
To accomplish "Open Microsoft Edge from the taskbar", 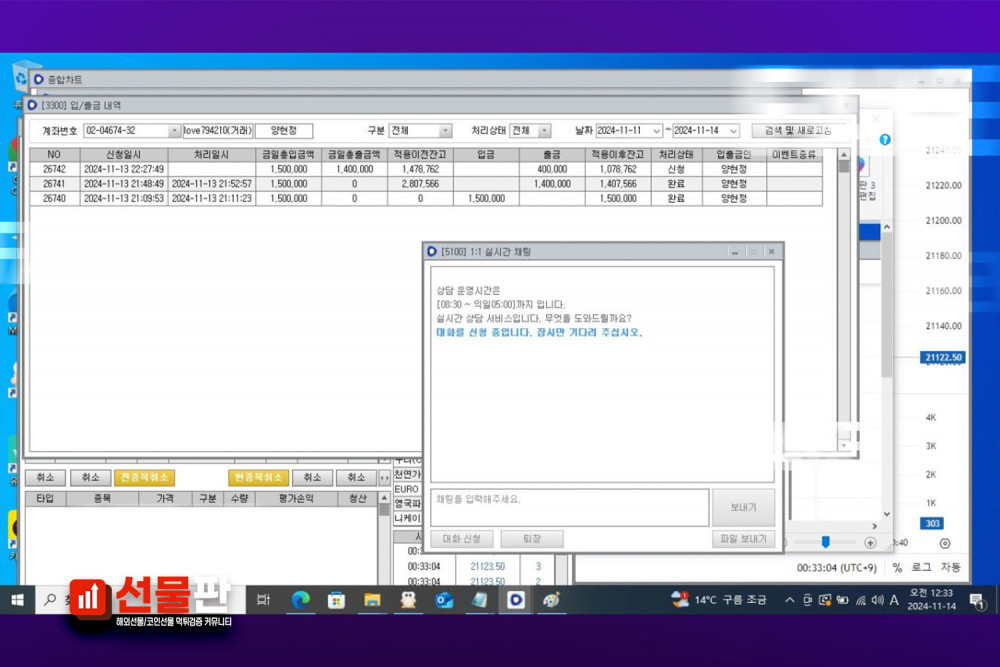I will 300,600.
